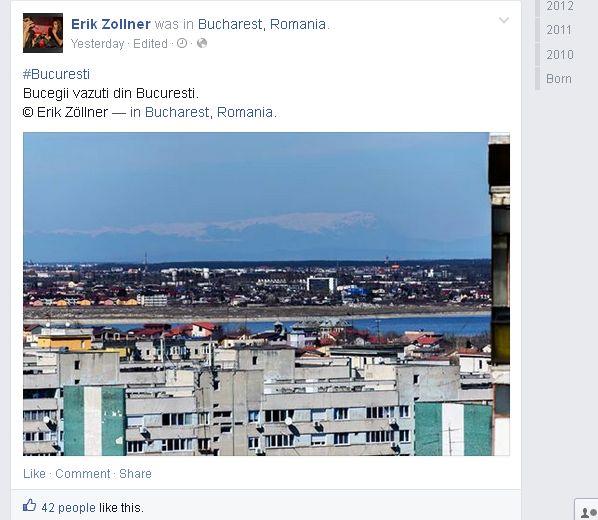
Task: Click the thumbs-up likes icon
Action: [x=29, y=506]
